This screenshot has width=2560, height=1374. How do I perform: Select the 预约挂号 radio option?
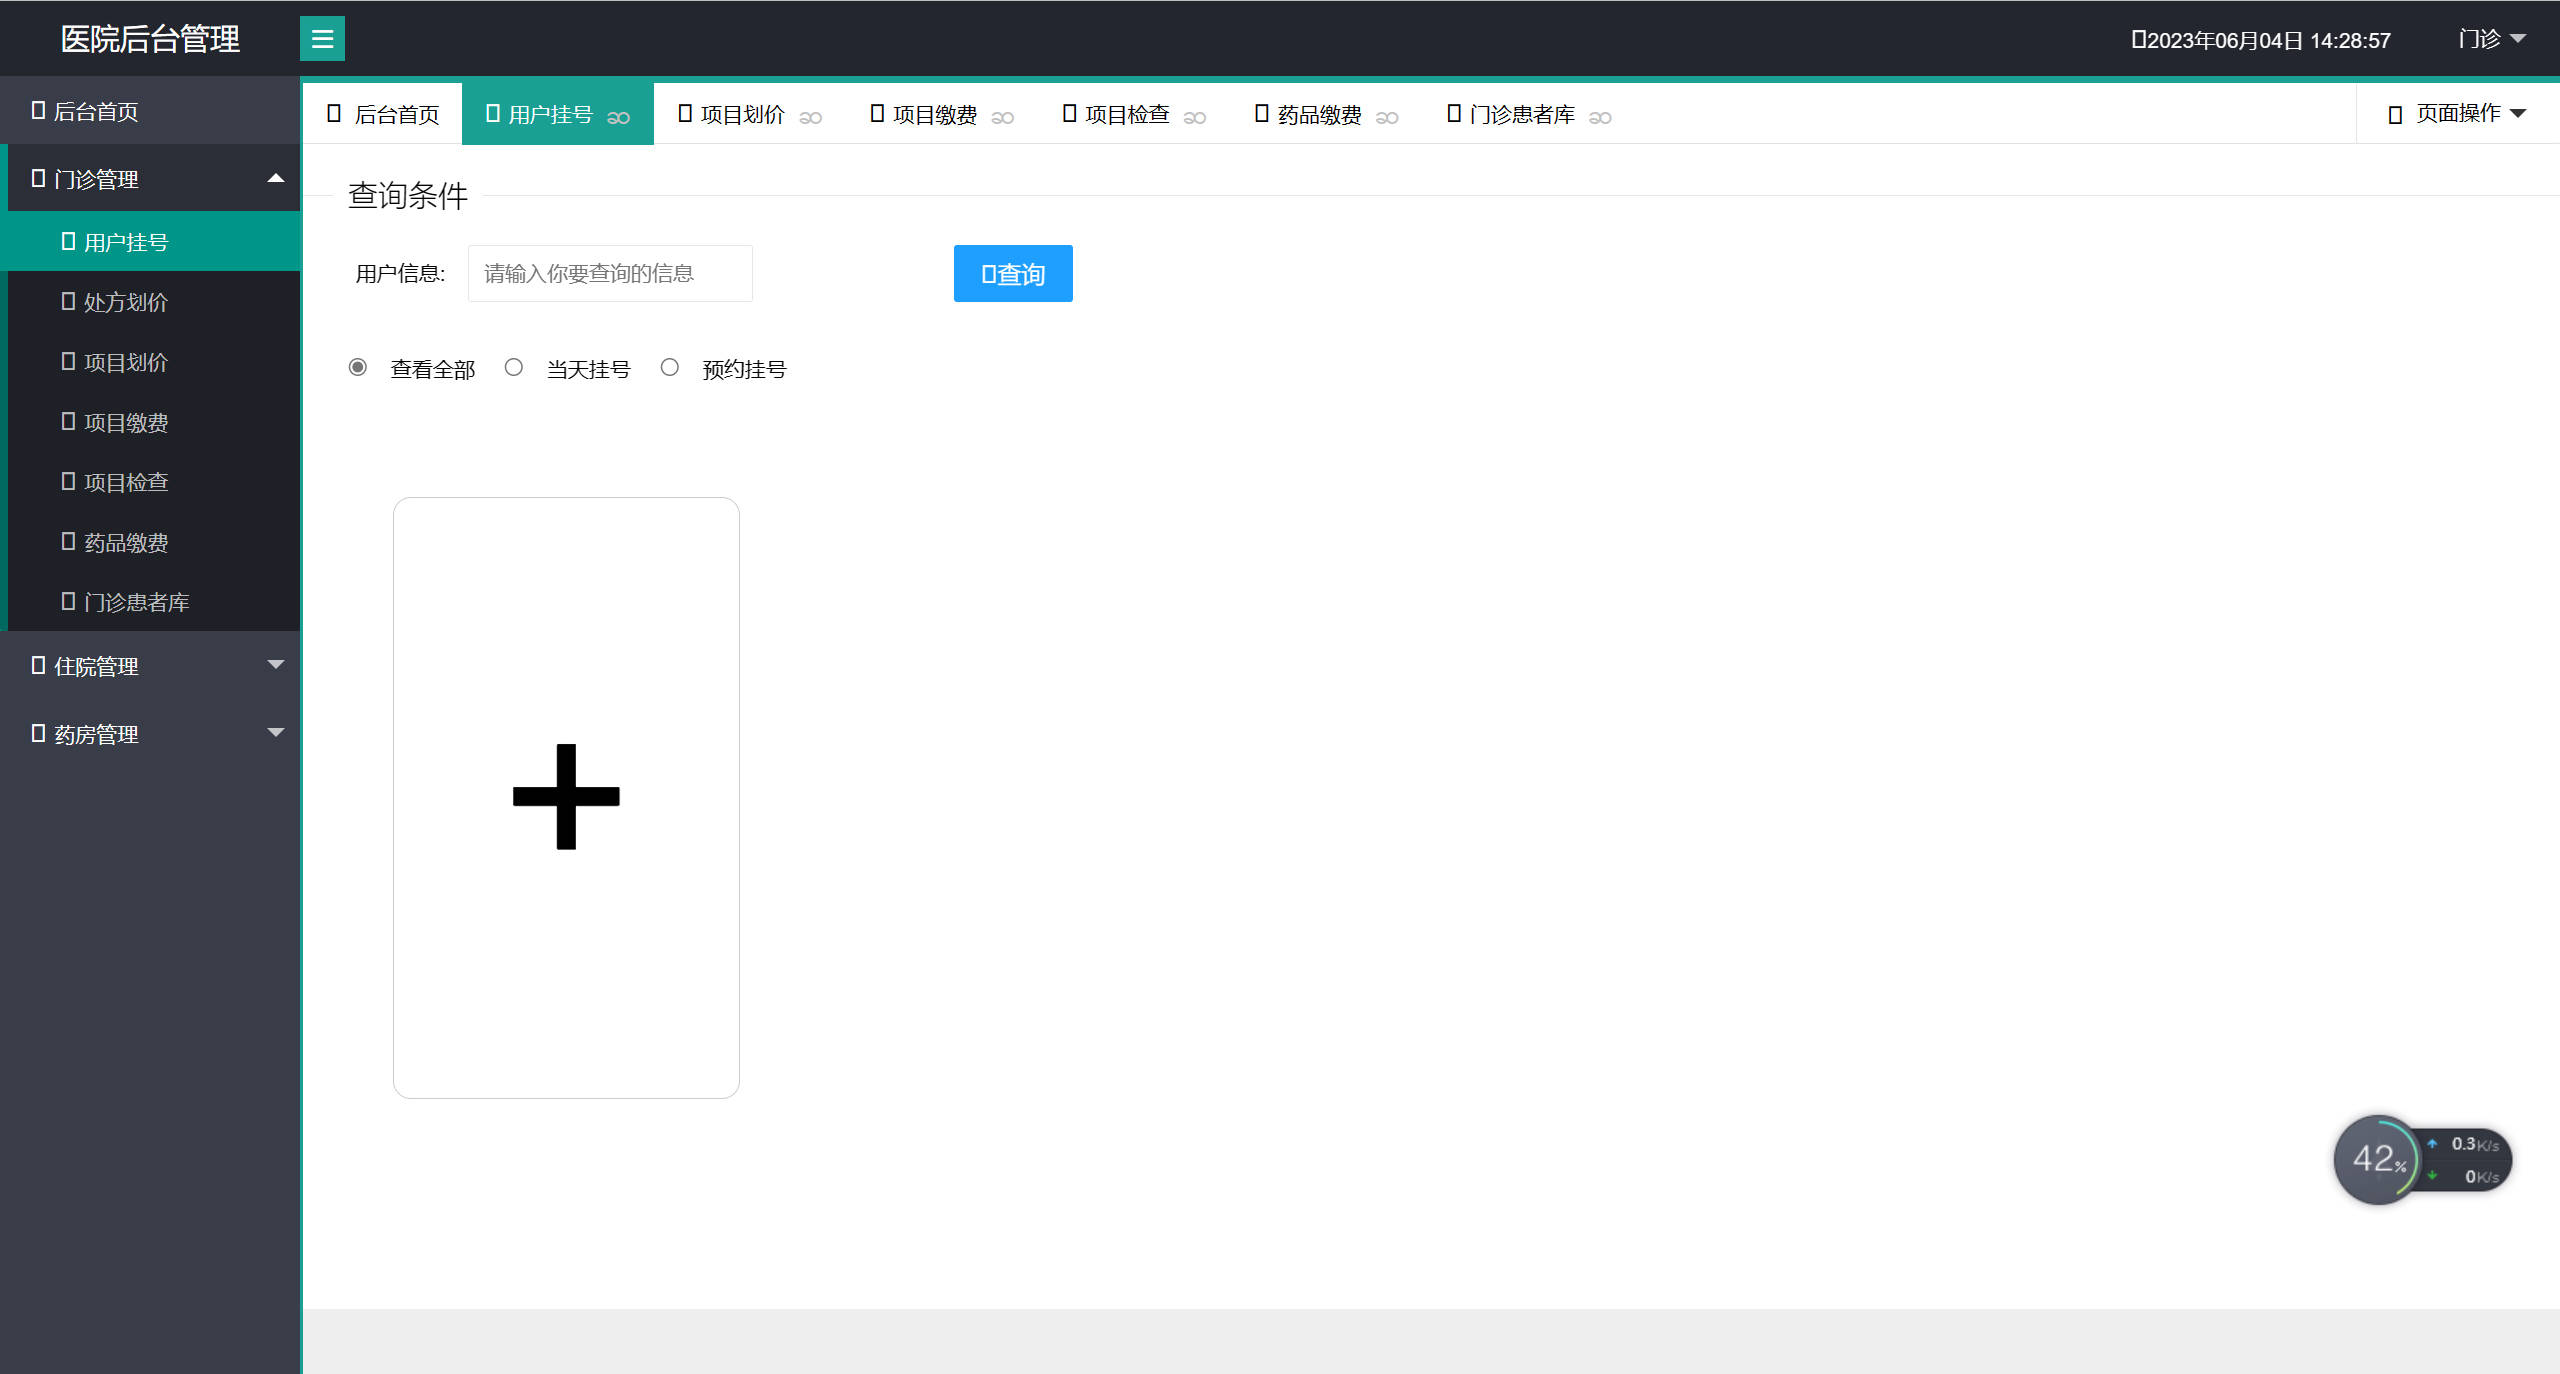point(669,367)
